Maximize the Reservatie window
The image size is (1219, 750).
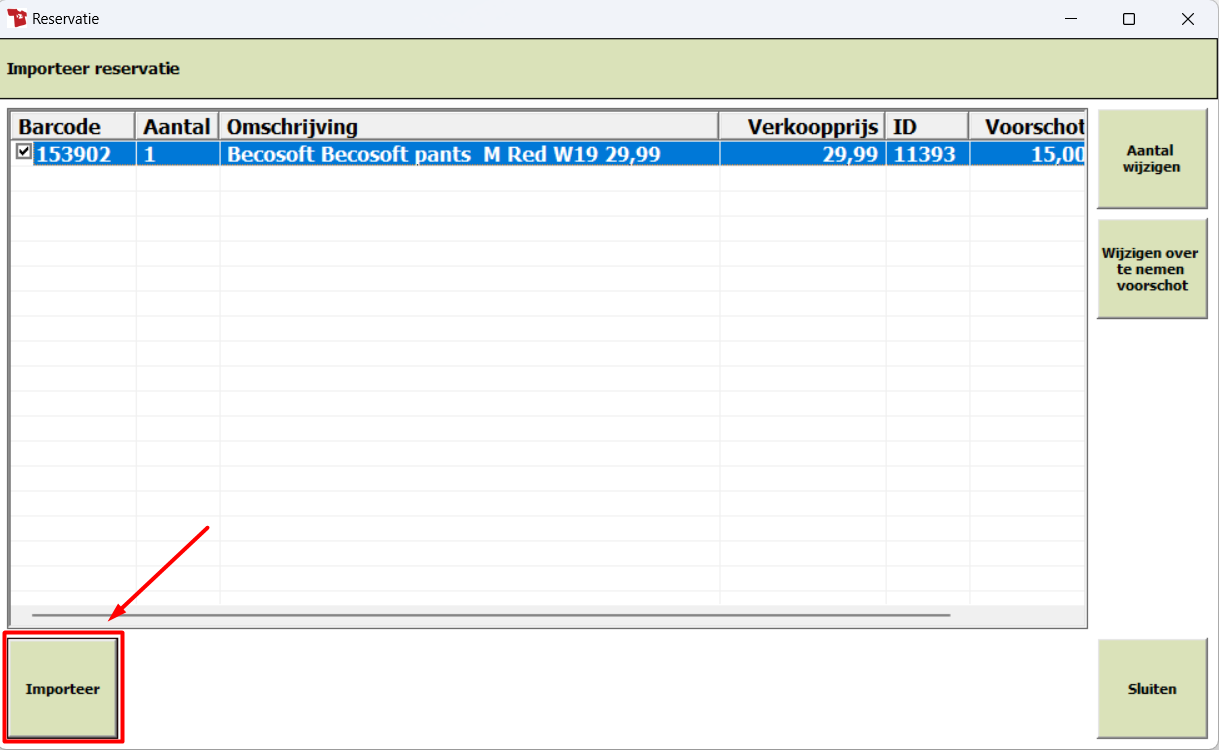[1129, 18]
